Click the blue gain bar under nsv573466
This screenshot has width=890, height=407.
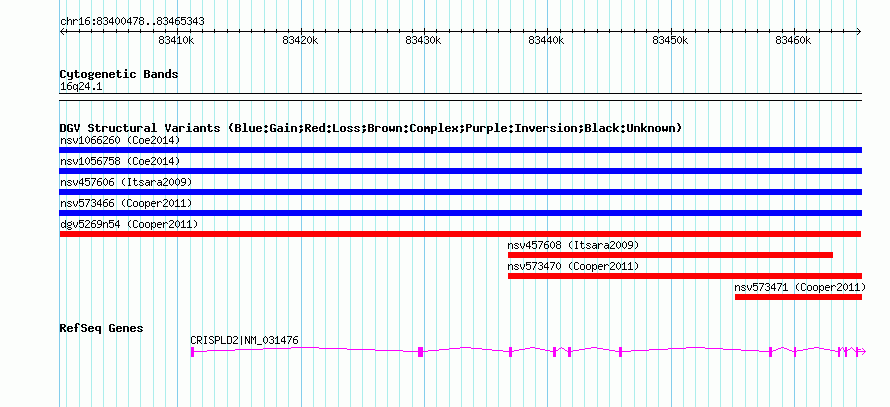click(461, 213)
